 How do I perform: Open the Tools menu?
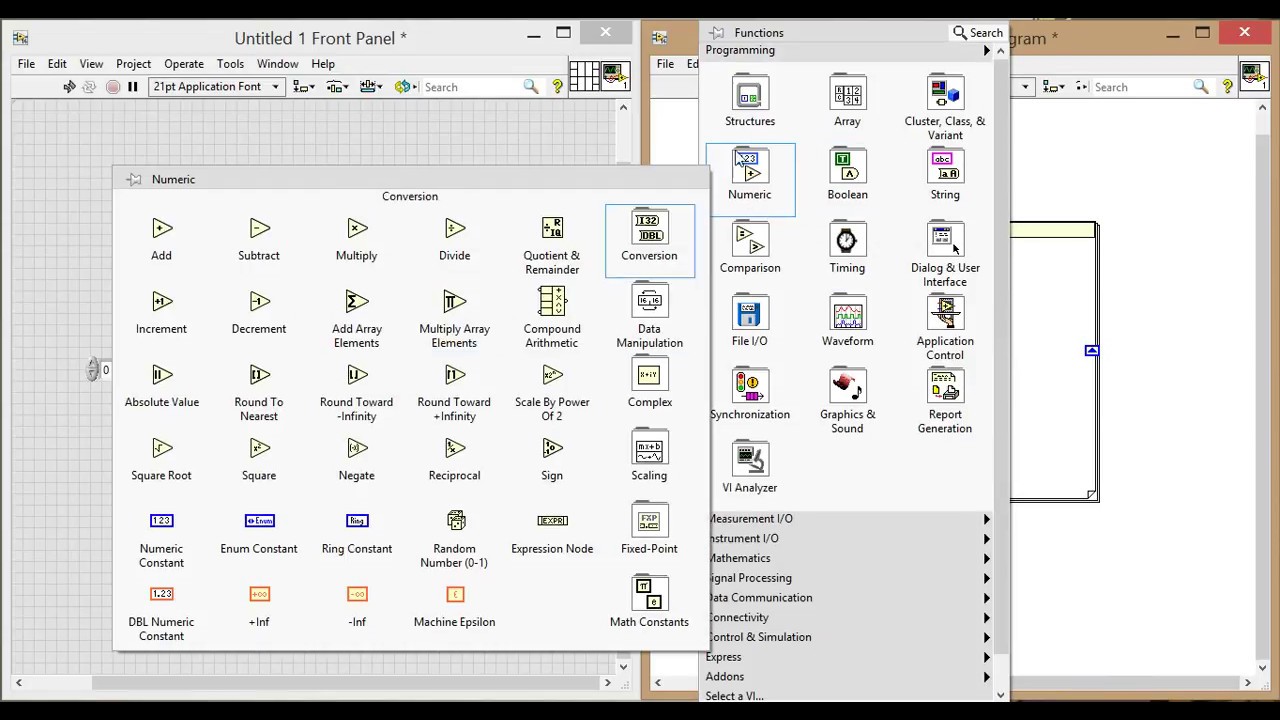coord(230,64)
